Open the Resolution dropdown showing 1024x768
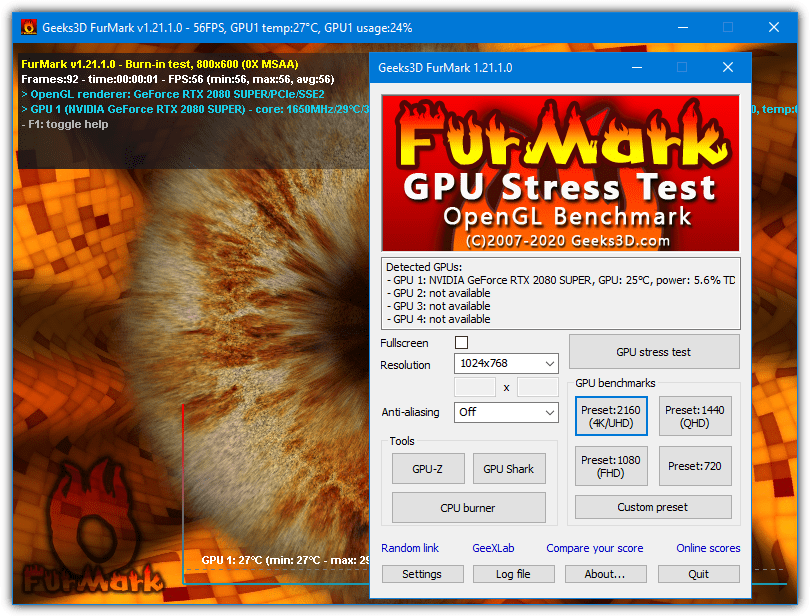 pos(506,363)
